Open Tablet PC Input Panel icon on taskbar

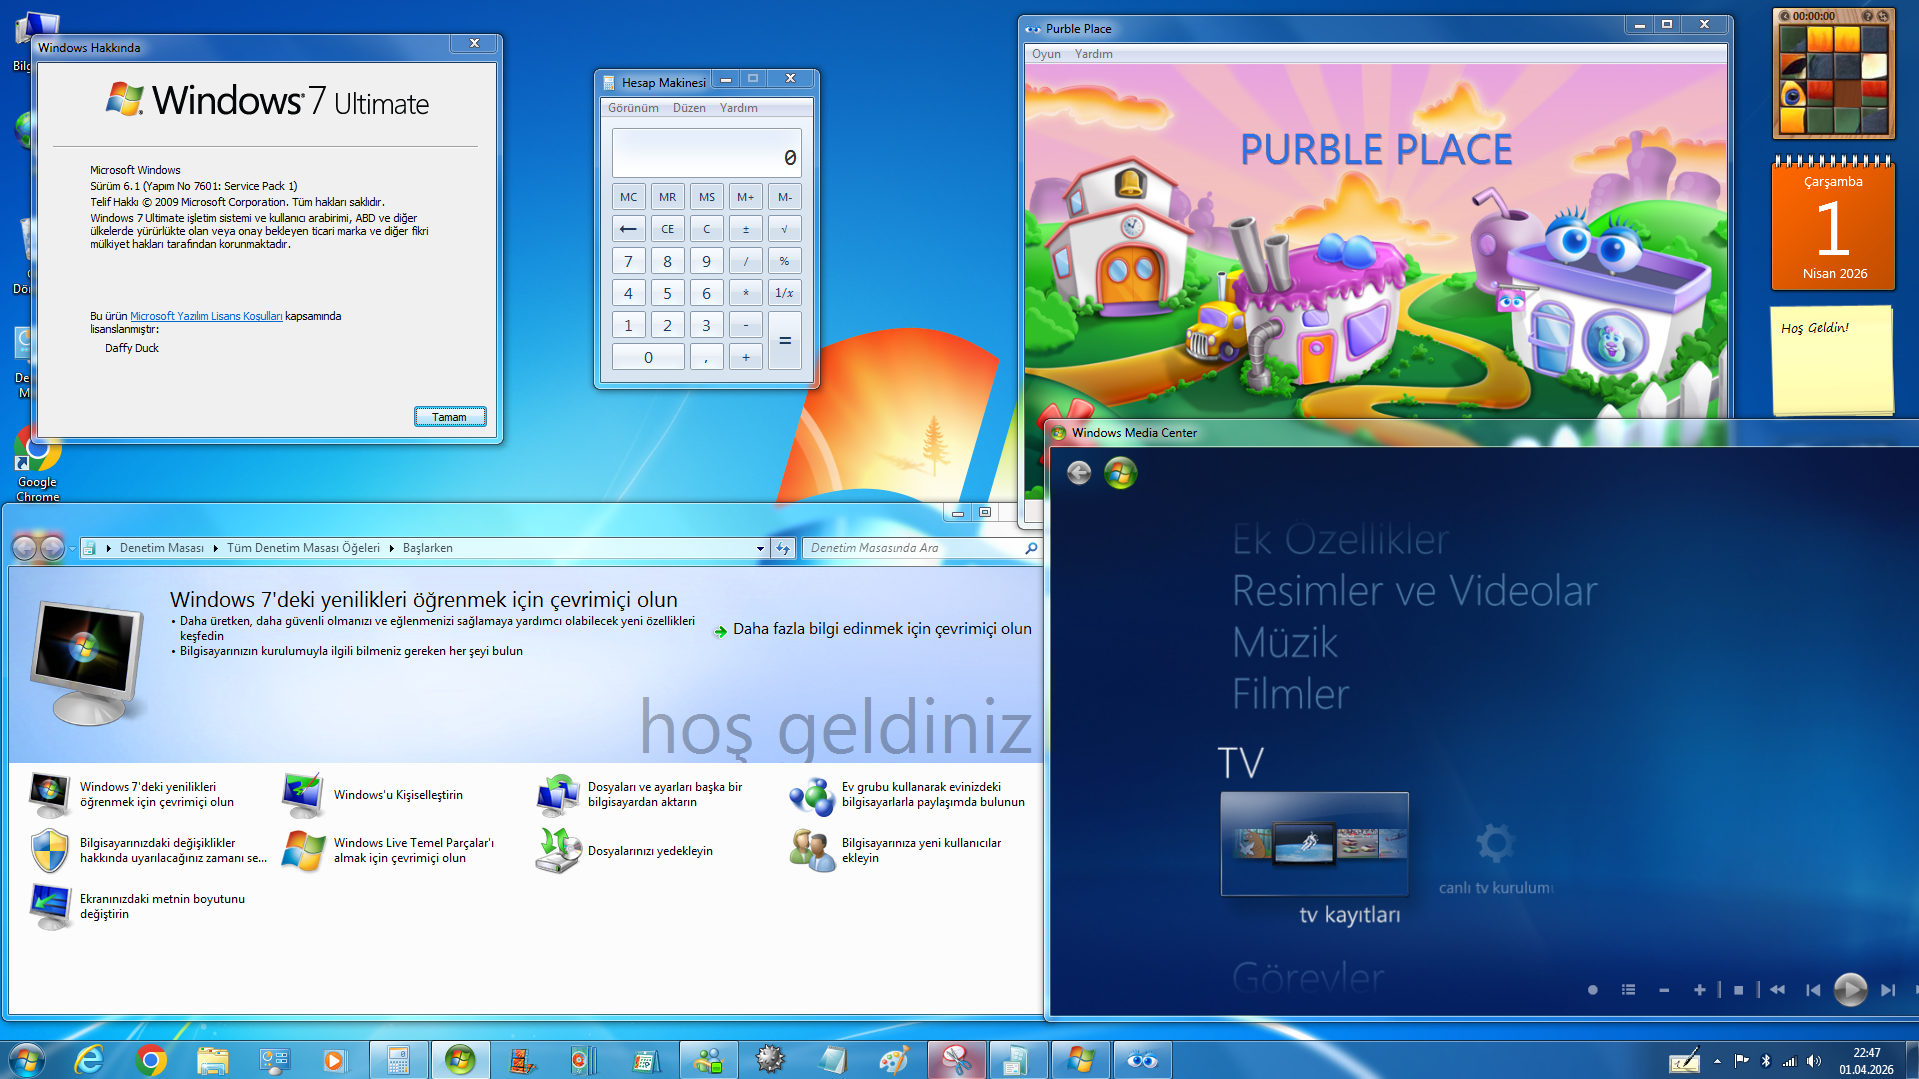(x=1684, y=1060)
